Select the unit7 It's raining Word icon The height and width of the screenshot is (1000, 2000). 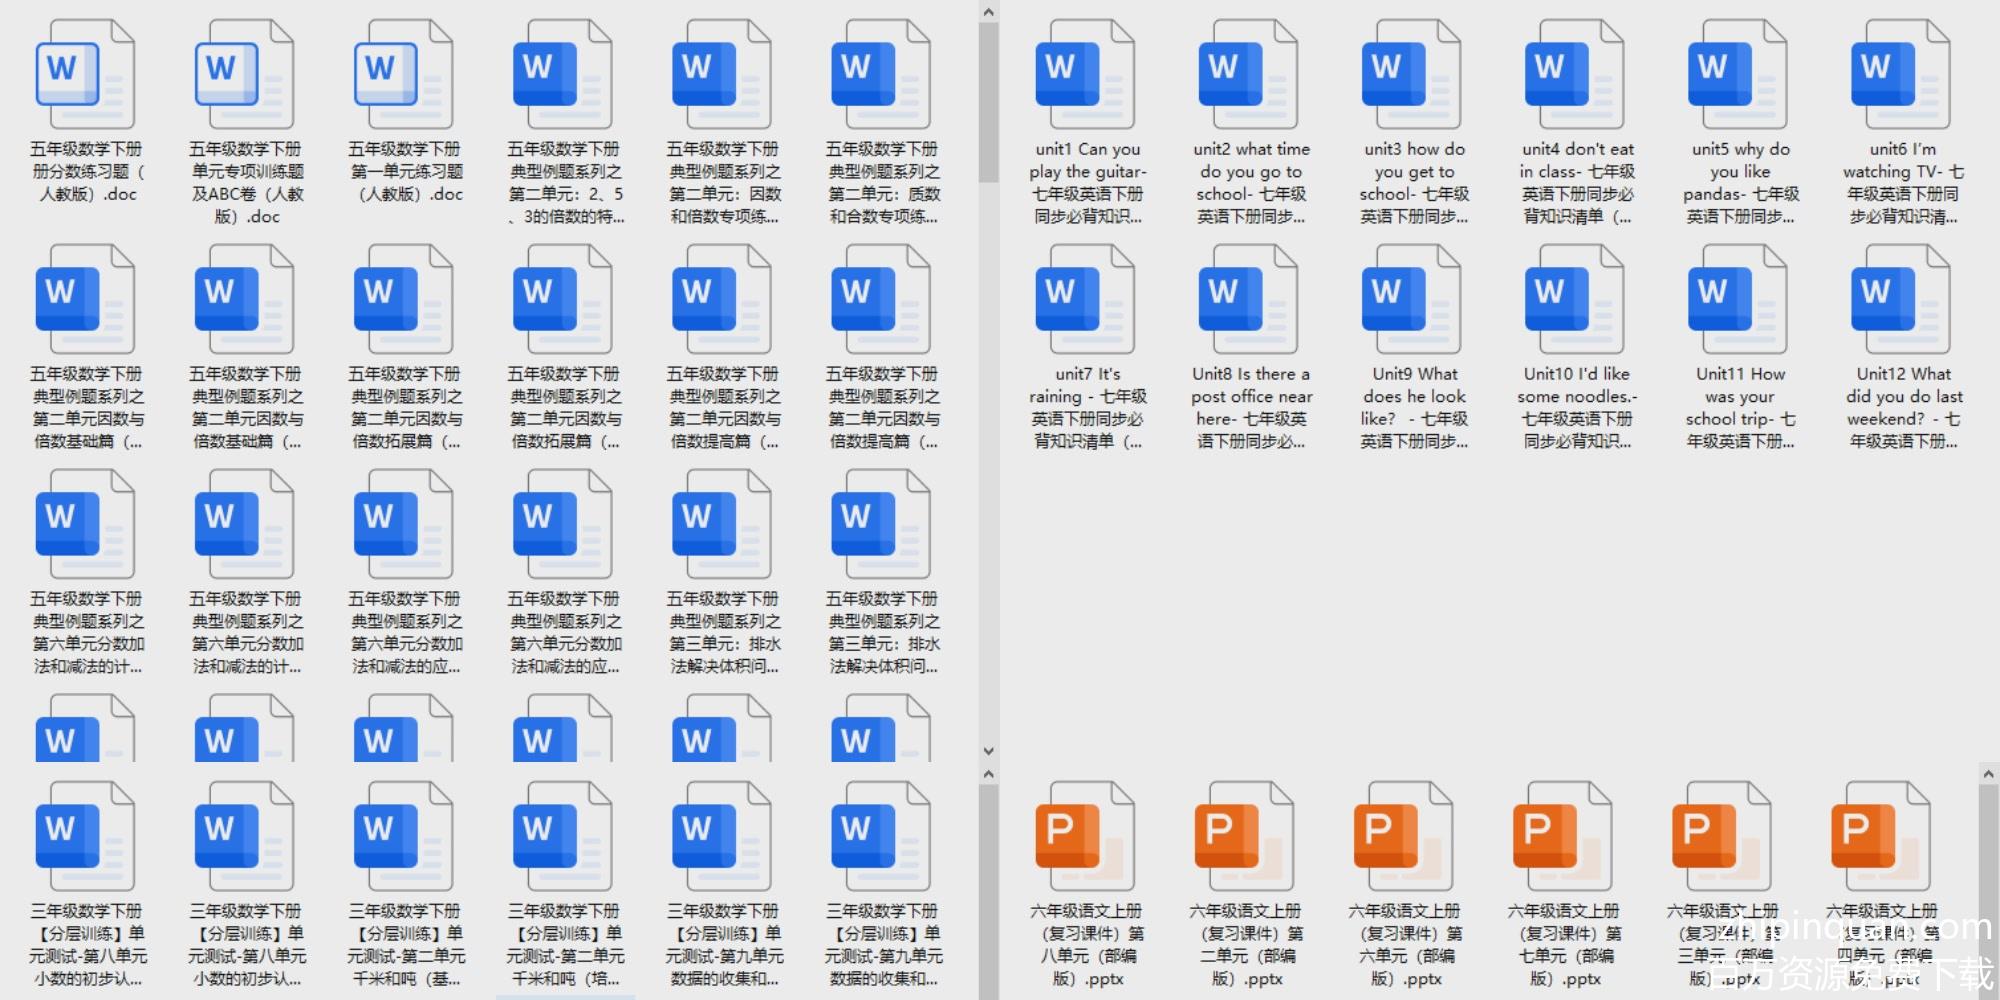pos(1085,300)
